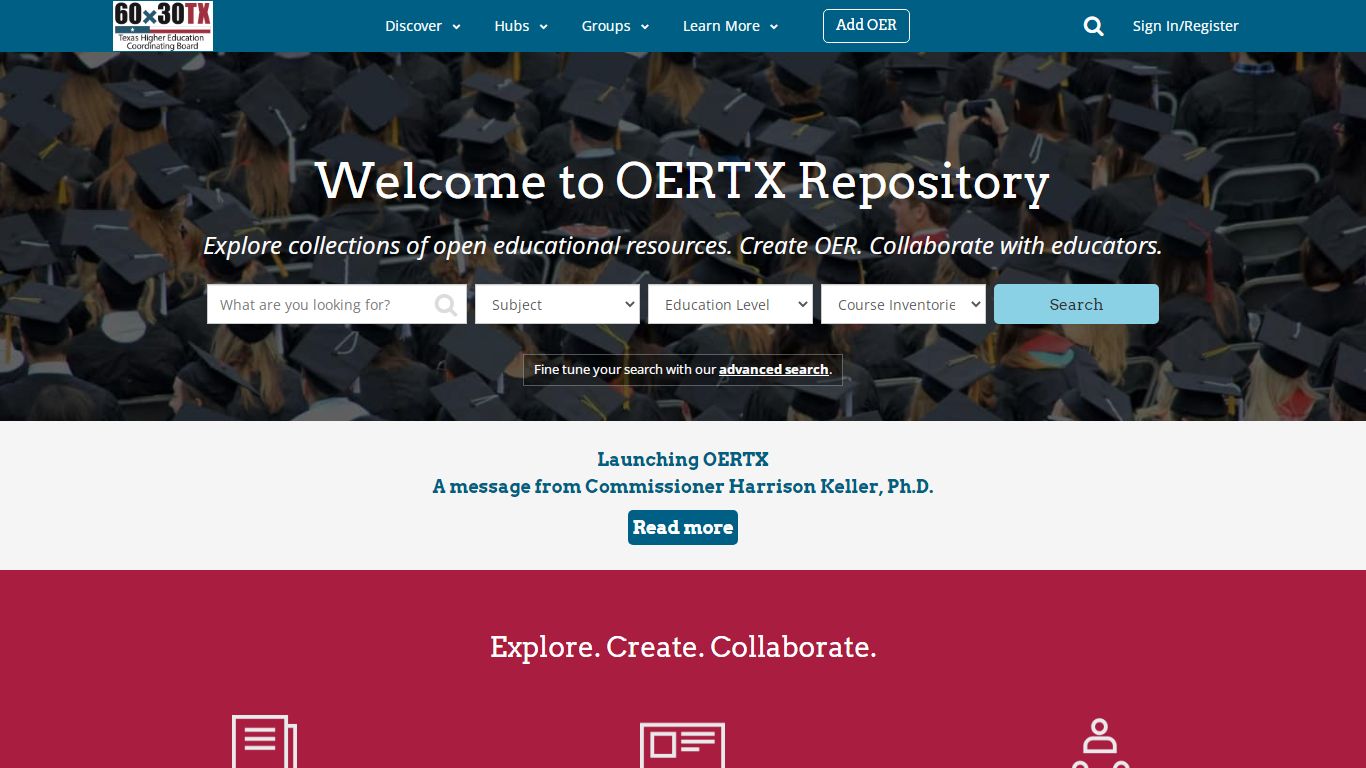Click the 'Launching OERTX' heading
Screen dimensions: 1366x768
click(x=683, y=459)
